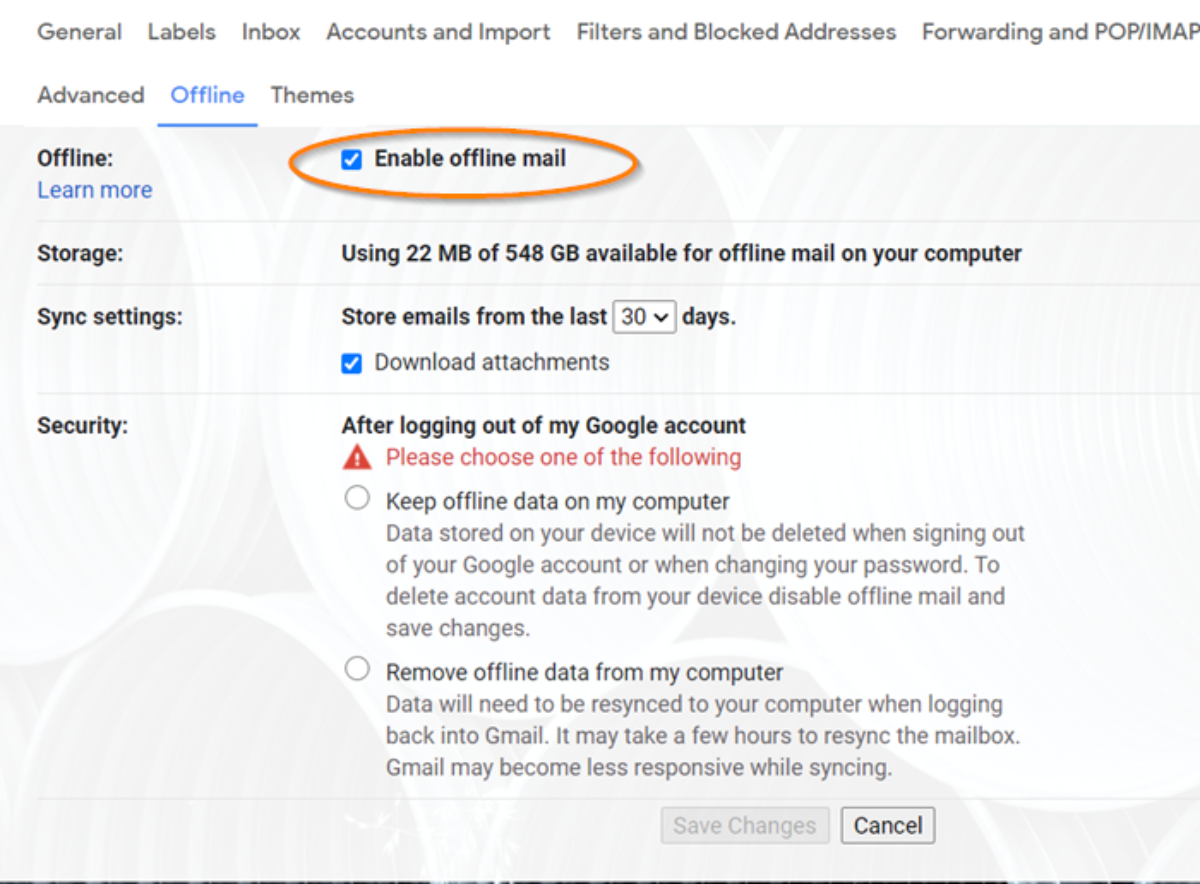
Task: Select Filters and Blocked Addresses tab
Action: (x=736, y=32)
